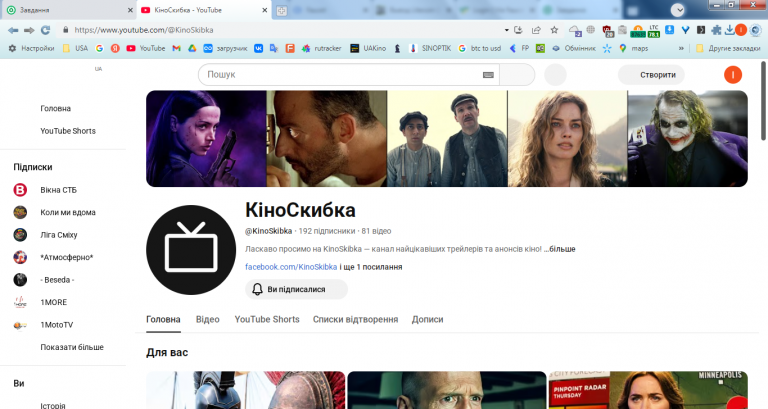Open Вікна СТБ subscription channel
The height and width of the screenshot is (409, 768).
click(58, 190)
